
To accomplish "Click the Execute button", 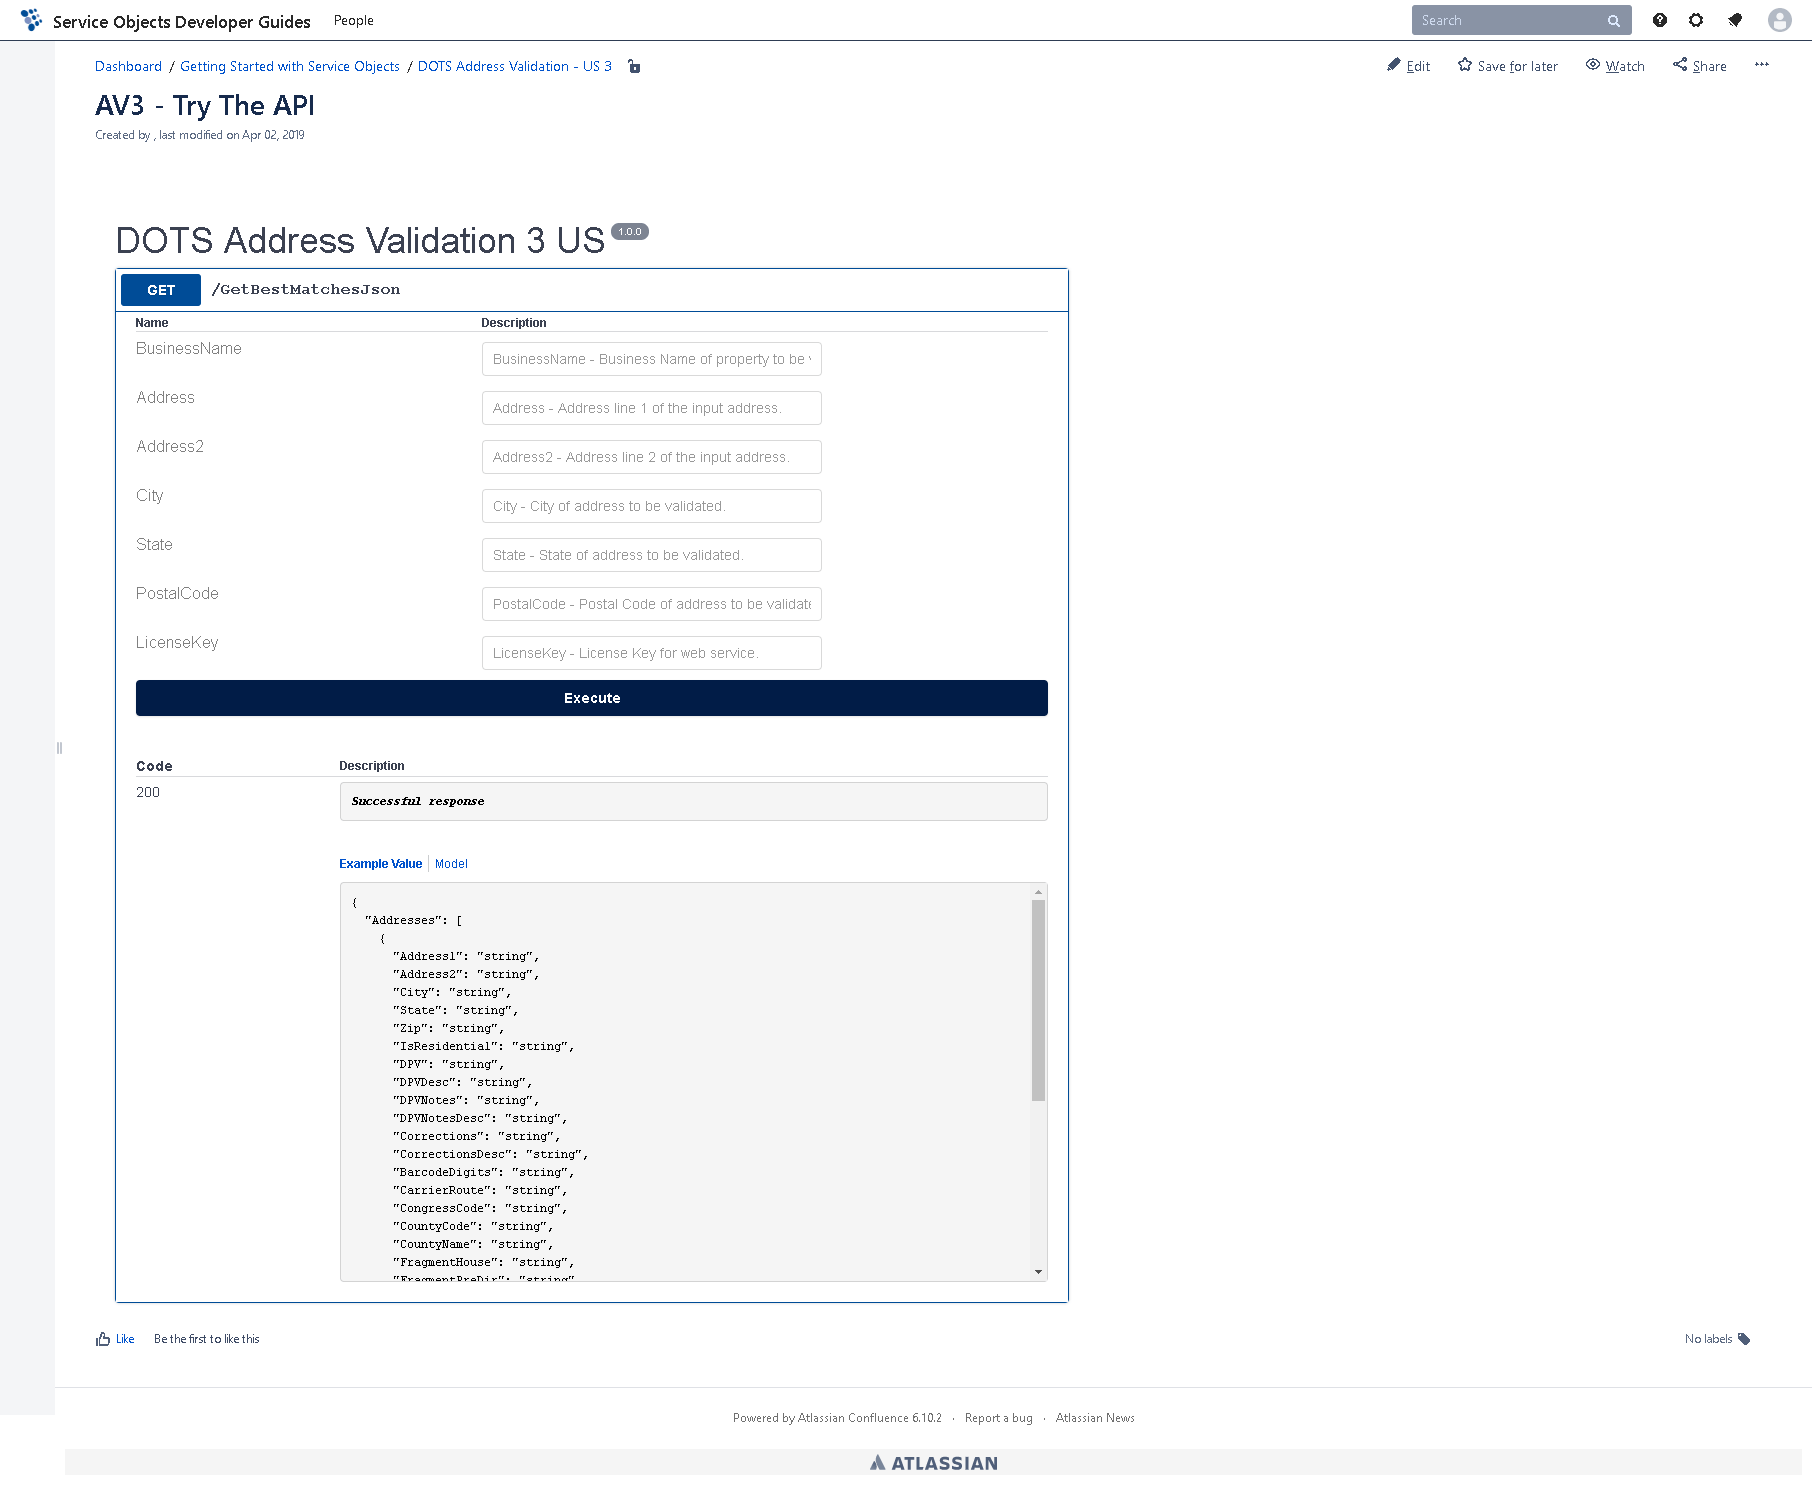I will coord(592,698).
